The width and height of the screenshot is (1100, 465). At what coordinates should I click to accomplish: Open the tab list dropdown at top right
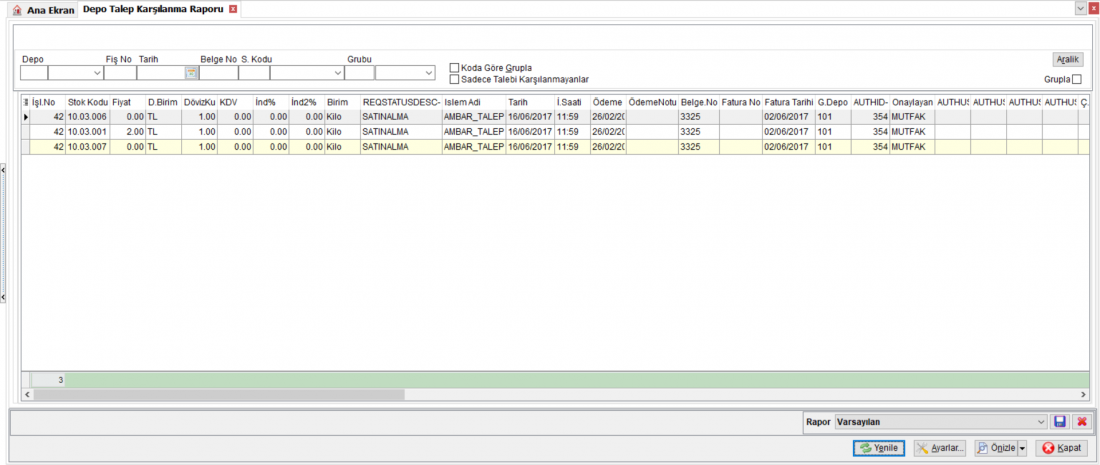[x=1081, y=7]
